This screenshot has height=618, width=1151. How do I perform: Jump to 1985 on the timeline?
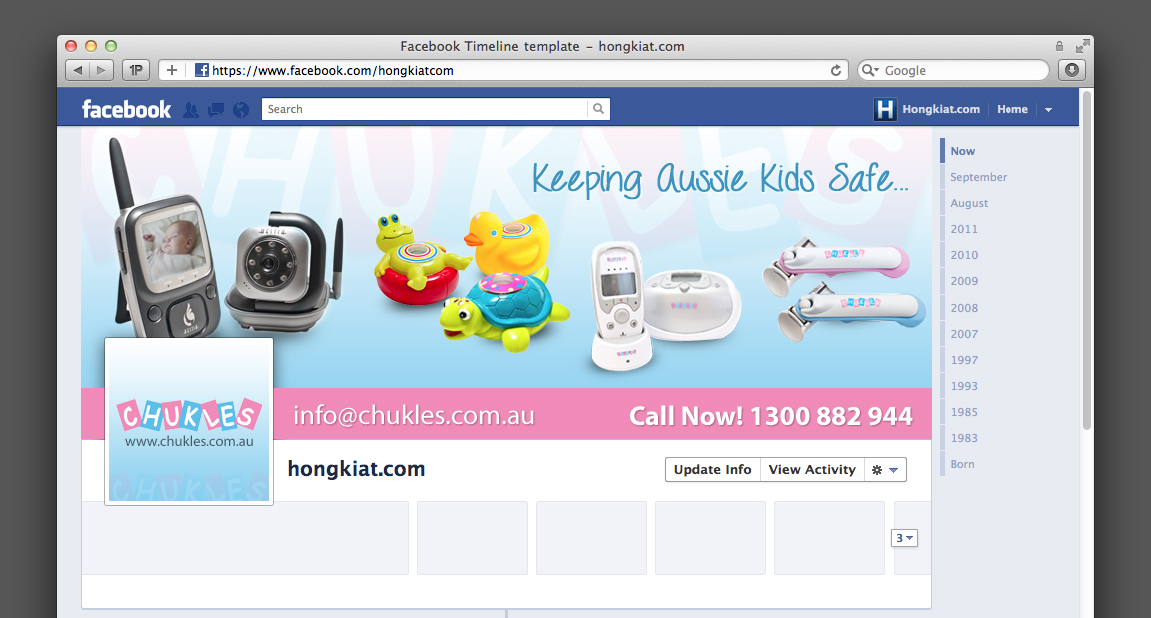(x=964, y=412)
